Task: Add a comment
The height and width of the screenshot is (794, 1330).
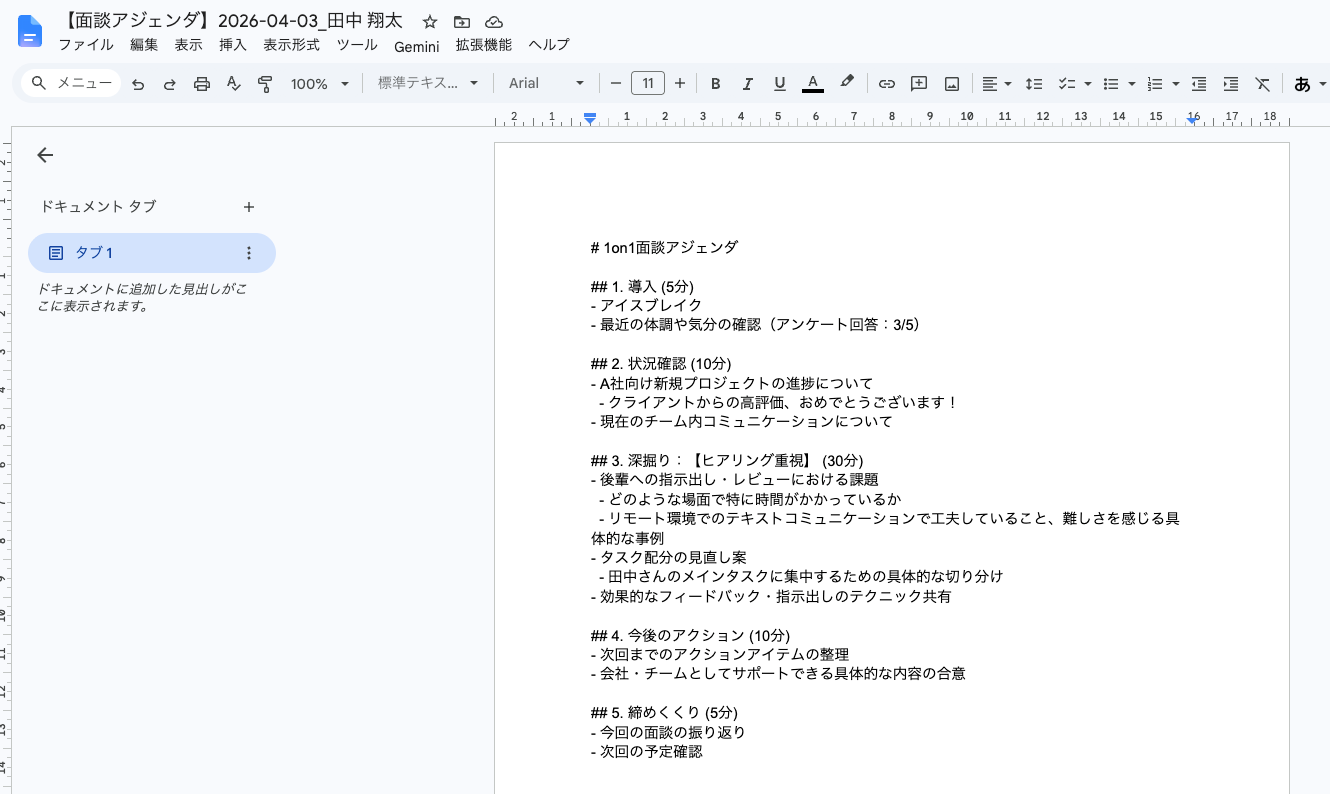Action: tap(919, 84)
